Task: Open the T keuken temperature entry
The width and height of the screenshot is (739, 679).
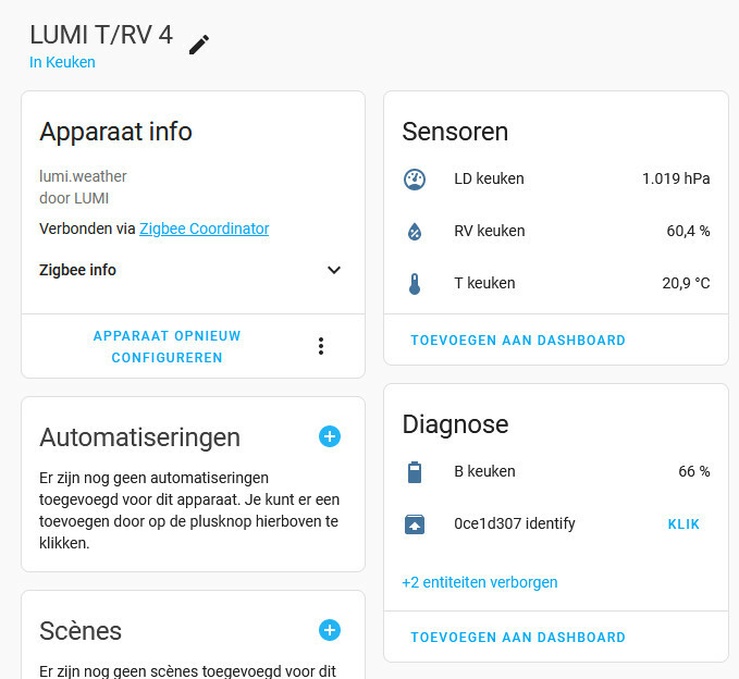Action: tap(485, 283)
